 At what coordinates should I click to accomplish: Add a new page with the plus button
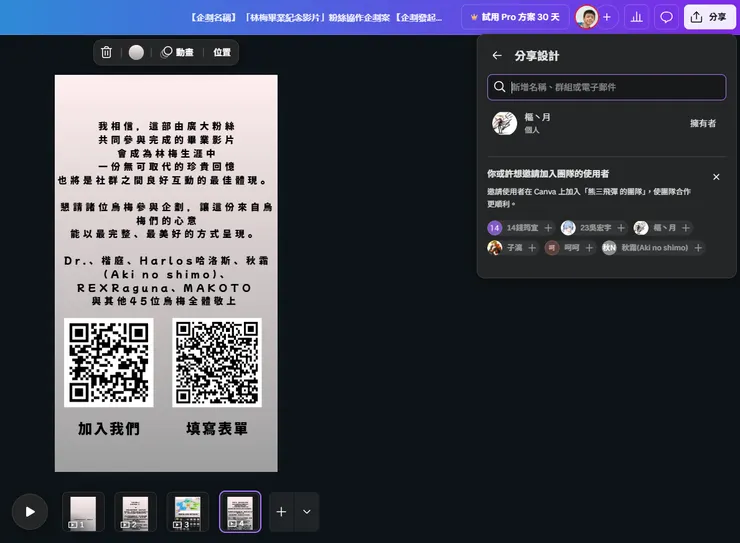click(281, 512)
